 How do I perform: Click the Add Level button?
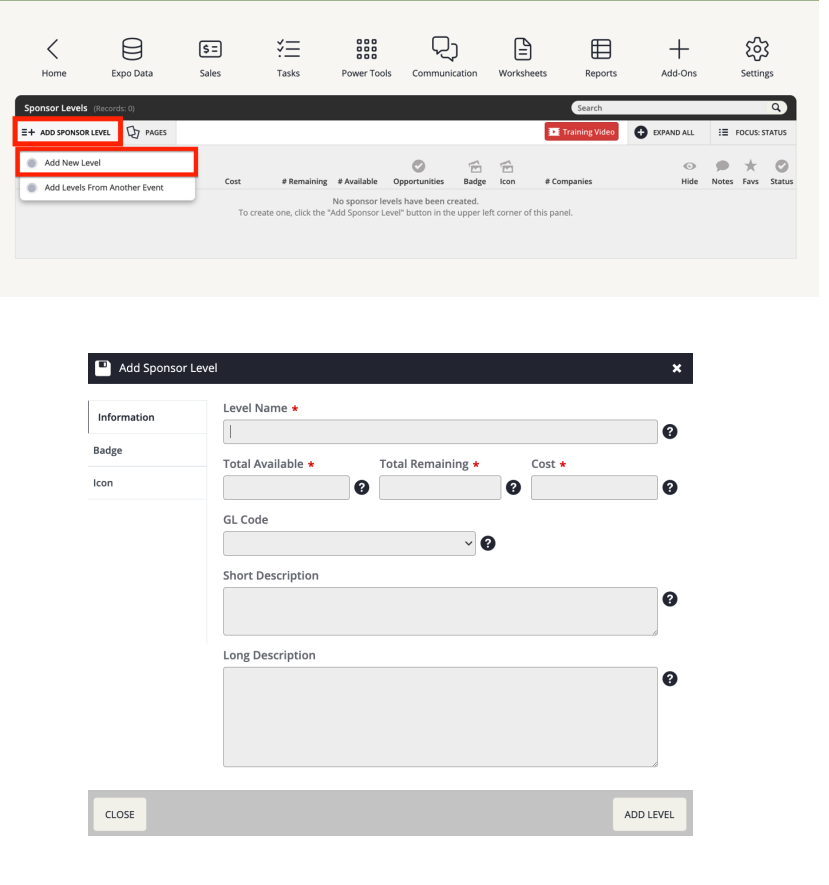tap(649, 814)
